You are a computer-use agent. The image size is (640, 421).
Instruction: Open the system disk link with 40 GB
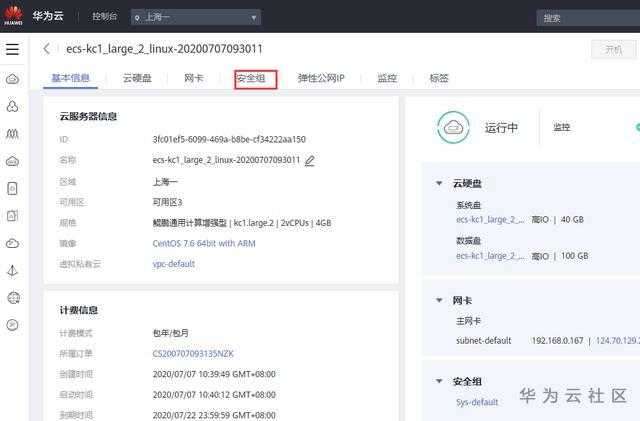click(490, 220)
